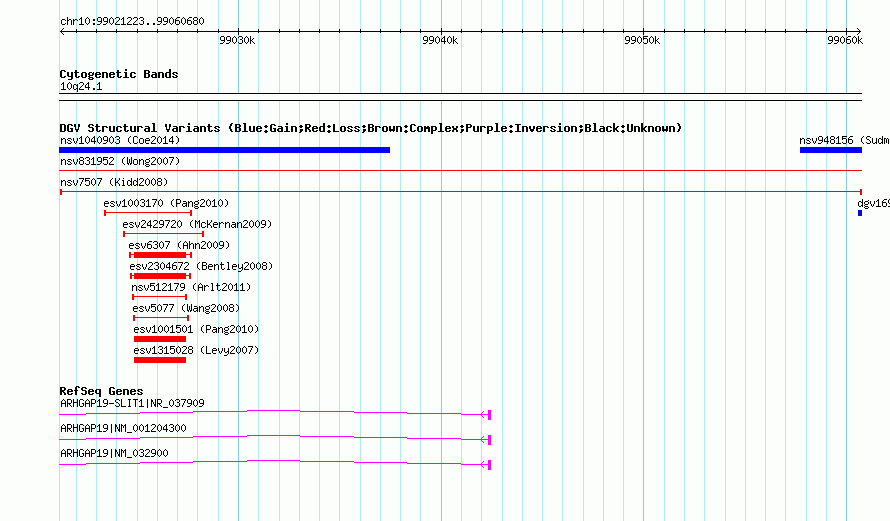Image resolution: width=890 pixels, height=521 pixels.
Task: Click the NM_001204300 transcript end arrow
Action: click(486, 440)
